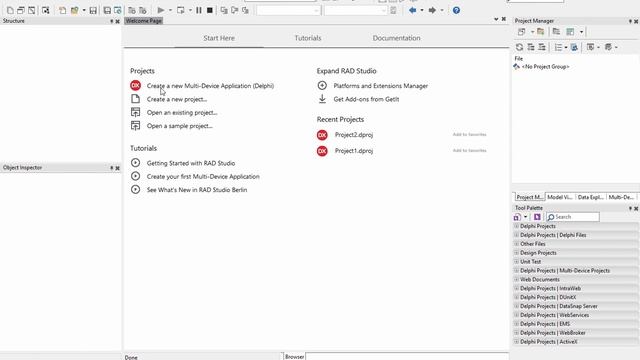Click the Stop program square button
Image resolution: width=640 pixels, height=360 pixels.
(x=209, y=10)
